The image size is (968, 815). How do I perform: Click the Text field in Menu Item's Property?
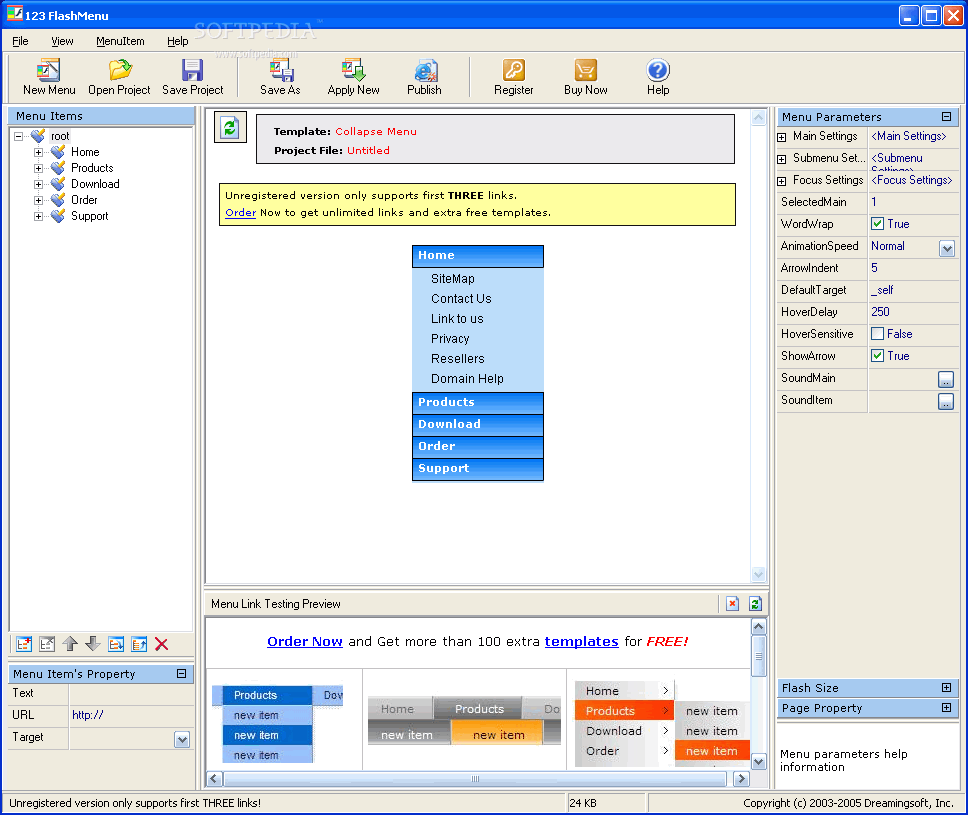click(131, 693)
